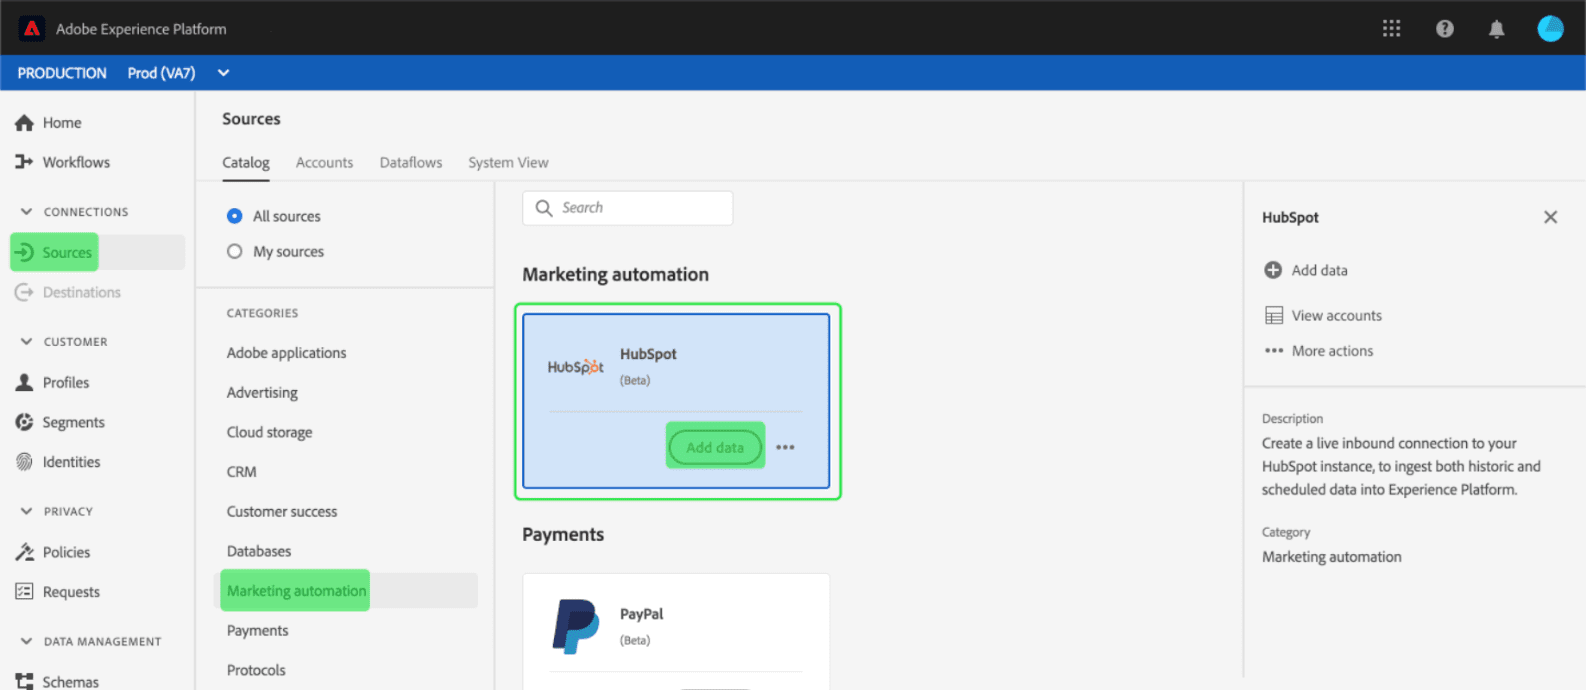Click View accounts label in right panel
This screenshot has width=1586, height=690.
(x=1336, y=316)
